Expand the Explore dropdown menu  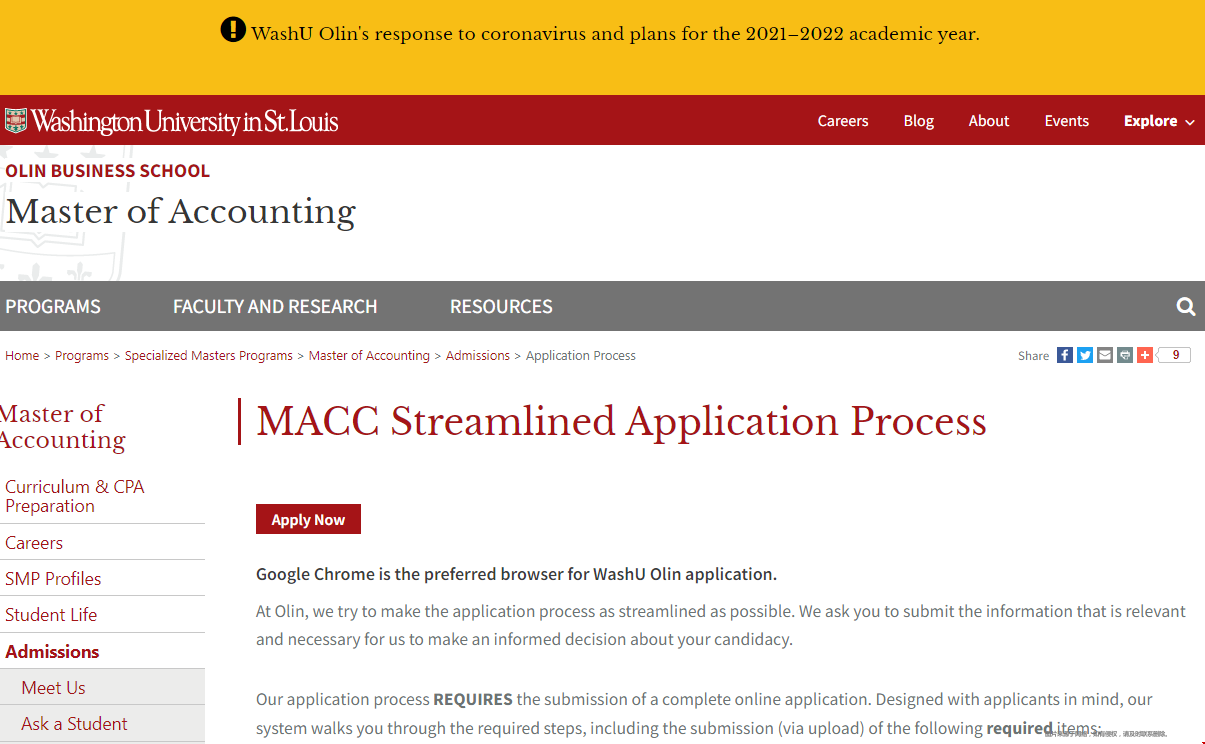click(1159, 121)
